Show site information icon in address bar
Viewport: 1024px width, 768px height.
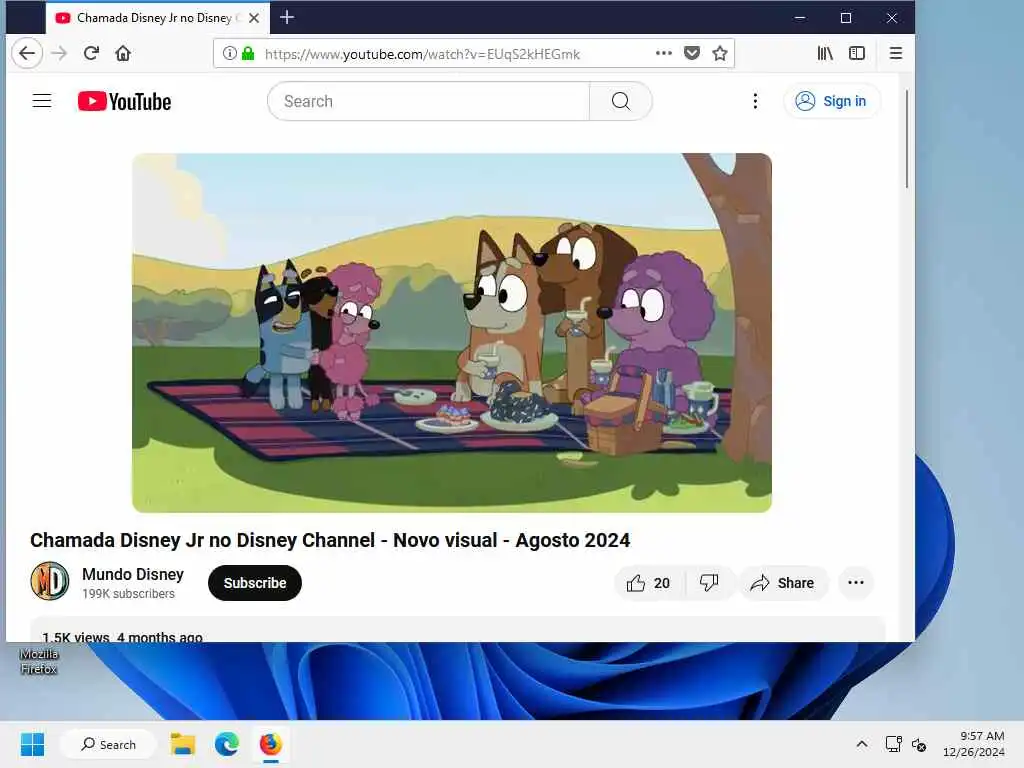(229, 53)
